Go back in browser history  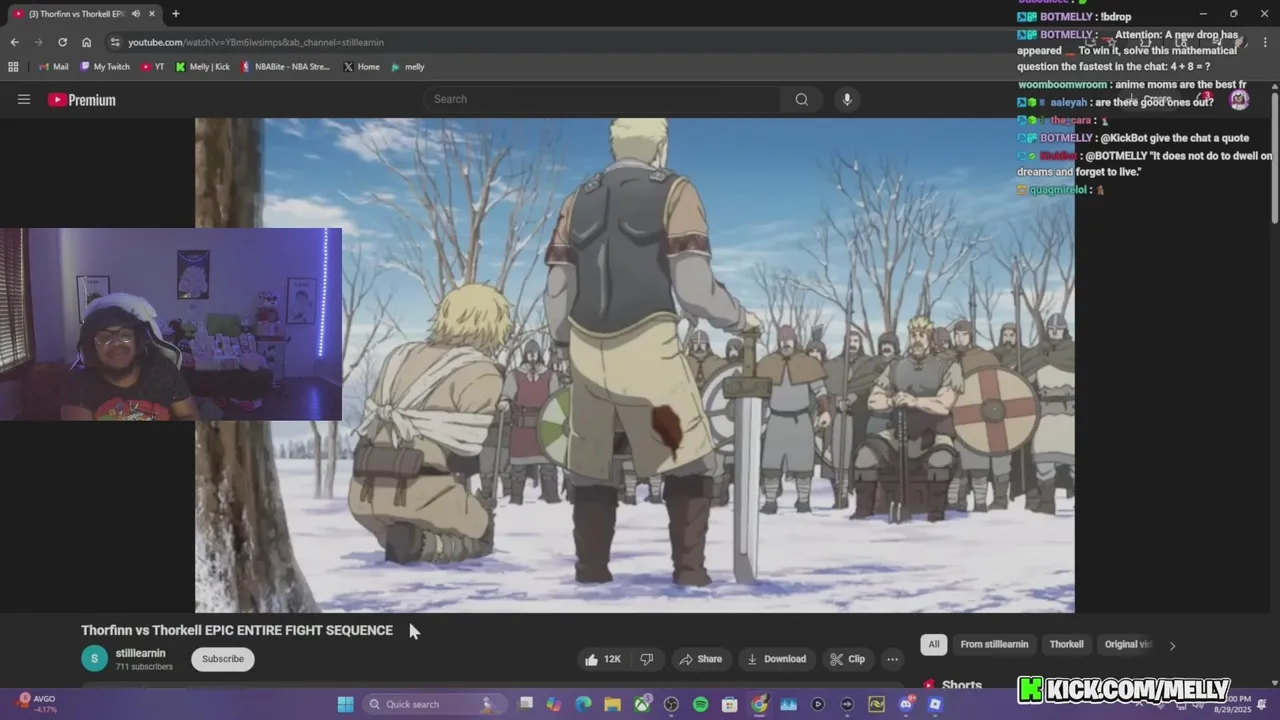point(14,42)
